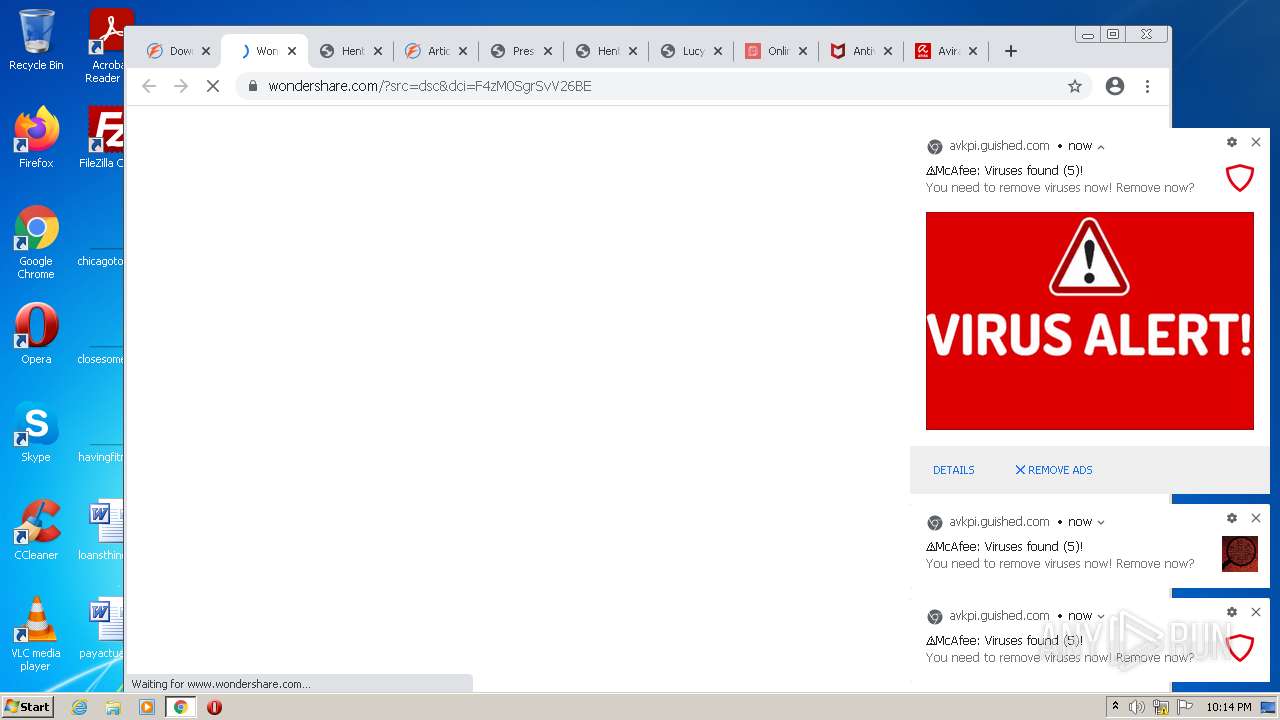Launch Google Chrome desktop shortcut
Image resolution: width=1280 pixels, height=720 pixels.
pyautogui.click(x=36, y=242)
